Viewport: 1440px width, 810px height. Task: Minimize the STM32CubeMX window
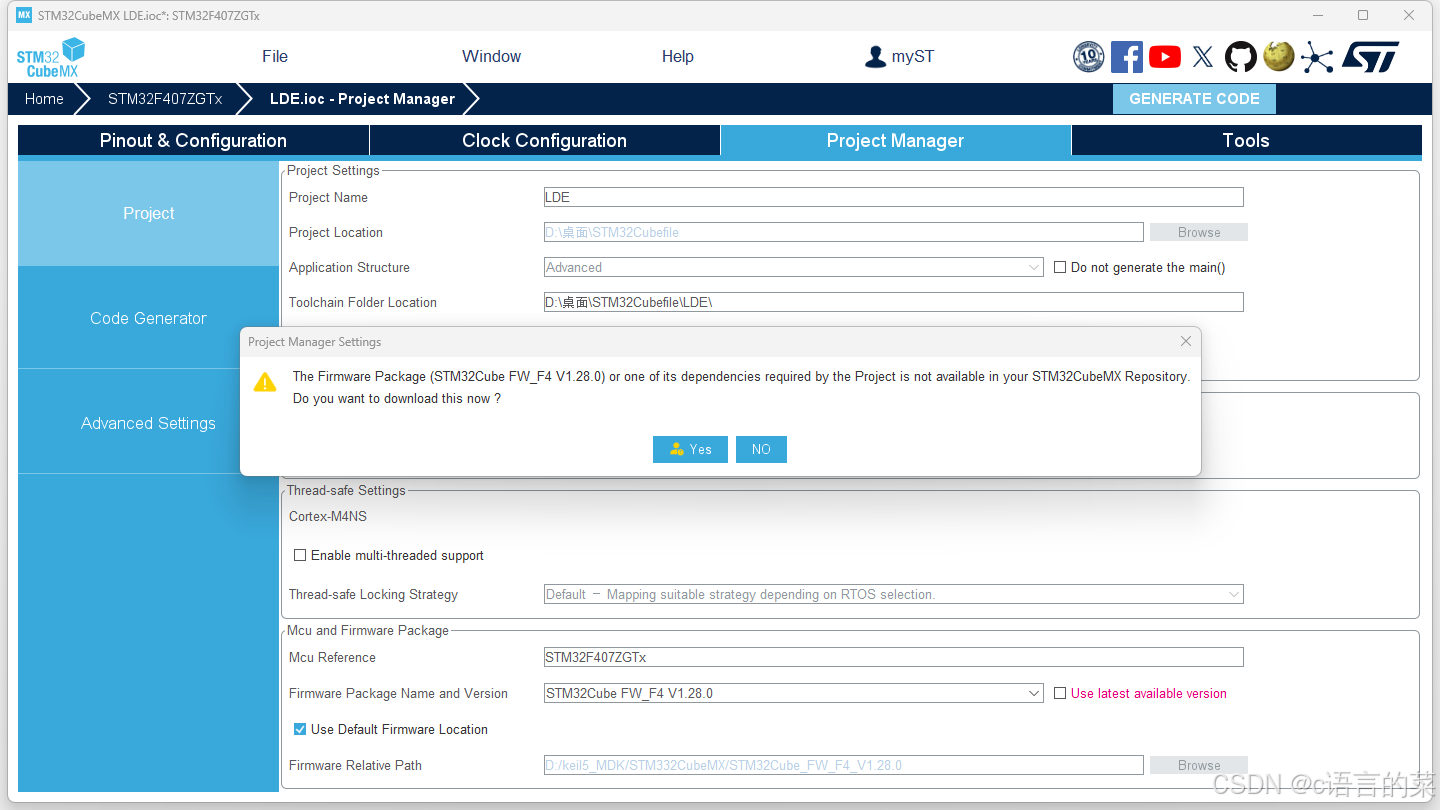(1317, 15)
